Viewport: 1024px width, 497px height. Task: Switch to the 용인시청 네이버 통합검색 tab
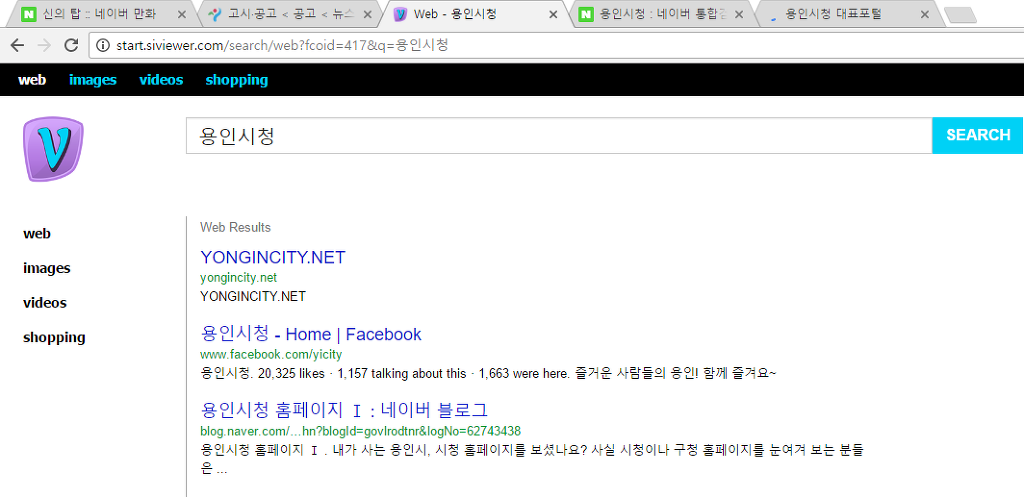pos(663,14)
